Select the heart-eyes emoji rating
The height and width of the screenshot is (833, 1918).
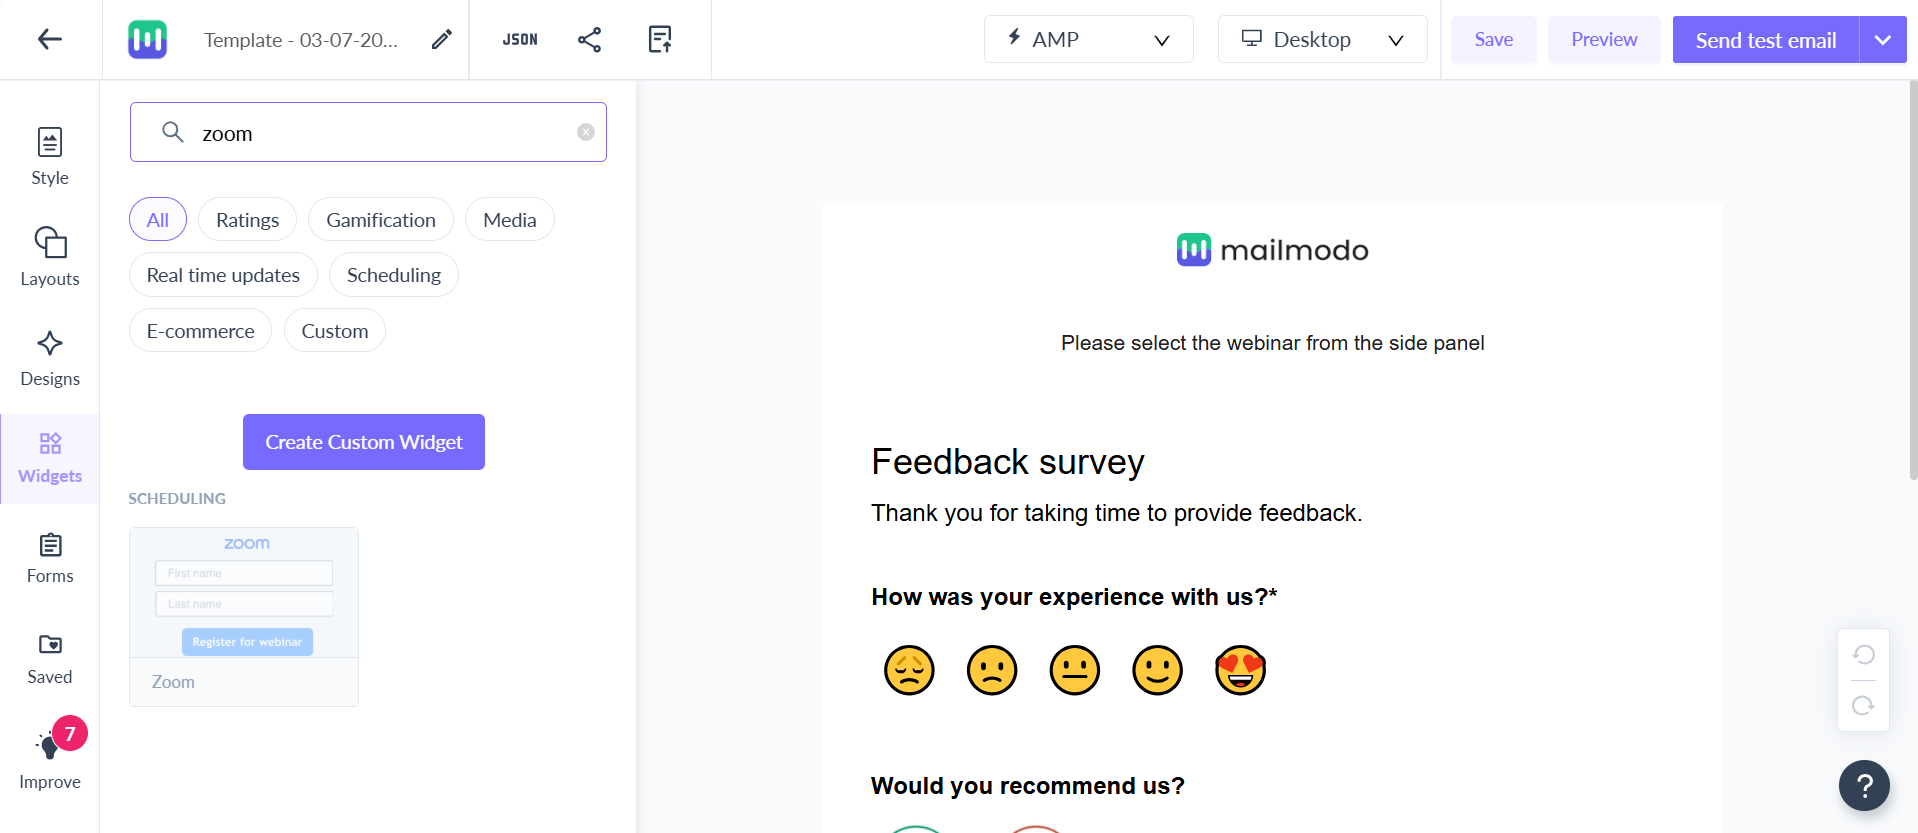click(1240, 669)
